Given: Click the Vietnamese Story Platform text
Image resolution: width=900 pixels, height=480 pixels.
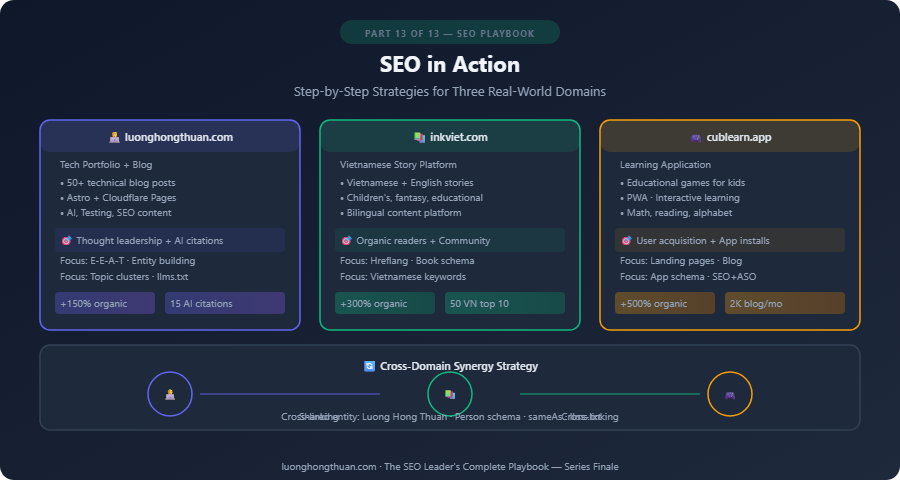Looking at the screenshot, I should 398,165.
